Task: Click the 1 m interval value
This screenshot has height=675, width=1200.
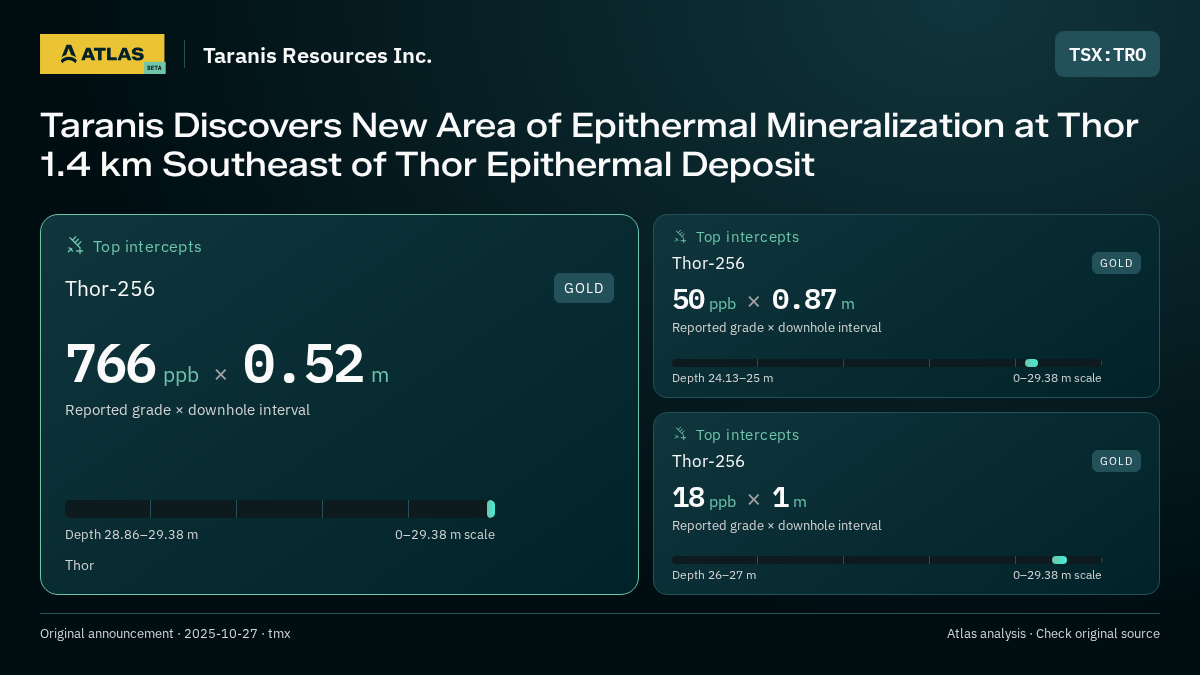Action: pyautogui.click(x=789, y=498)
